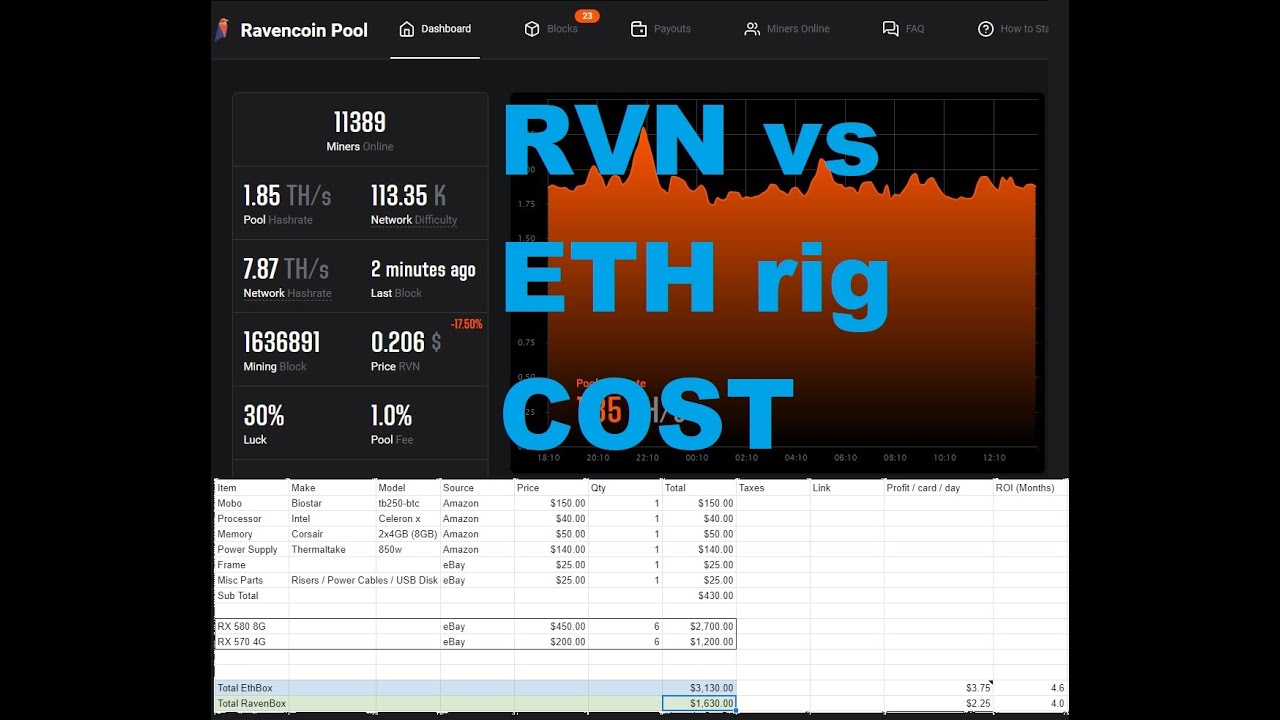Select the Mobo row label cell
The image size is (1280, 720).
point(252,504)
